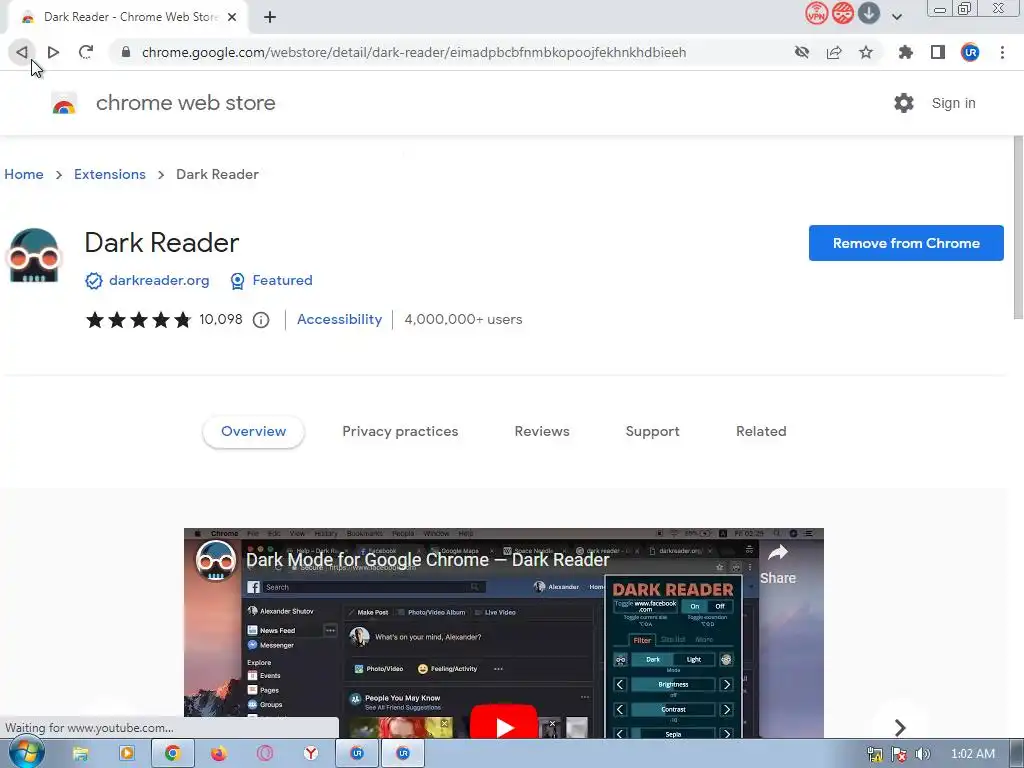
Task: Open File Explorer from the taskbar
Action: click(x=80, y=754)
